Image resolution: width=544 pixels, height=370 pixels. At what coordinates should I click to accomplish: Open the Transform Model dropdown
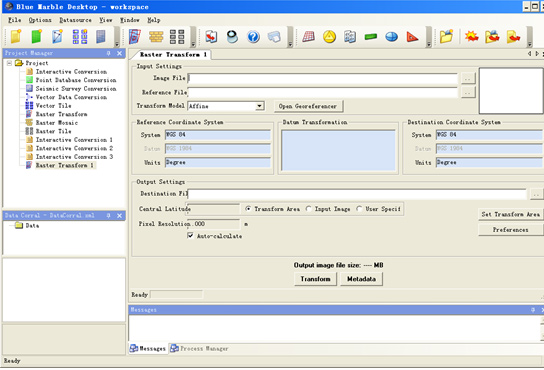tap(260, 106)
